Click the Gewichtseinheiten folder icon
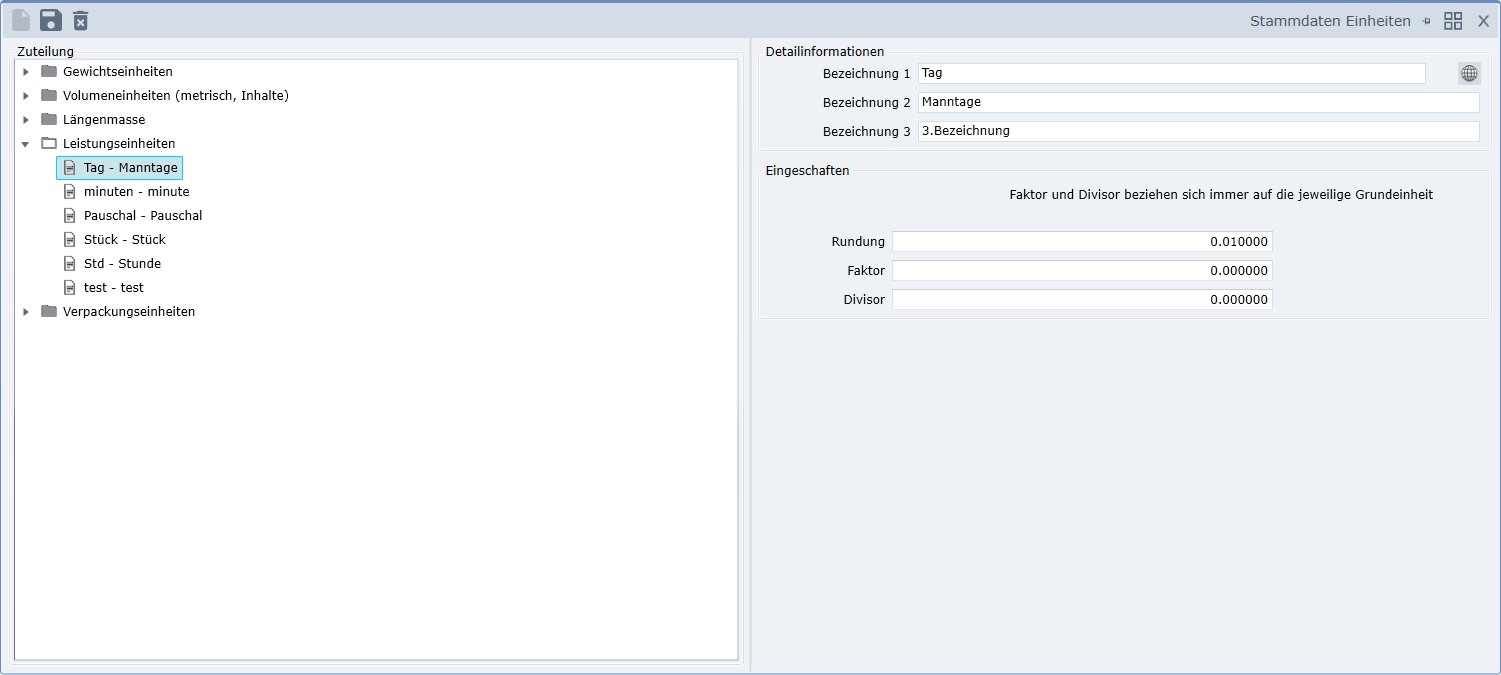This screenshot has width=1501, height=675. [x=49, y=71]
